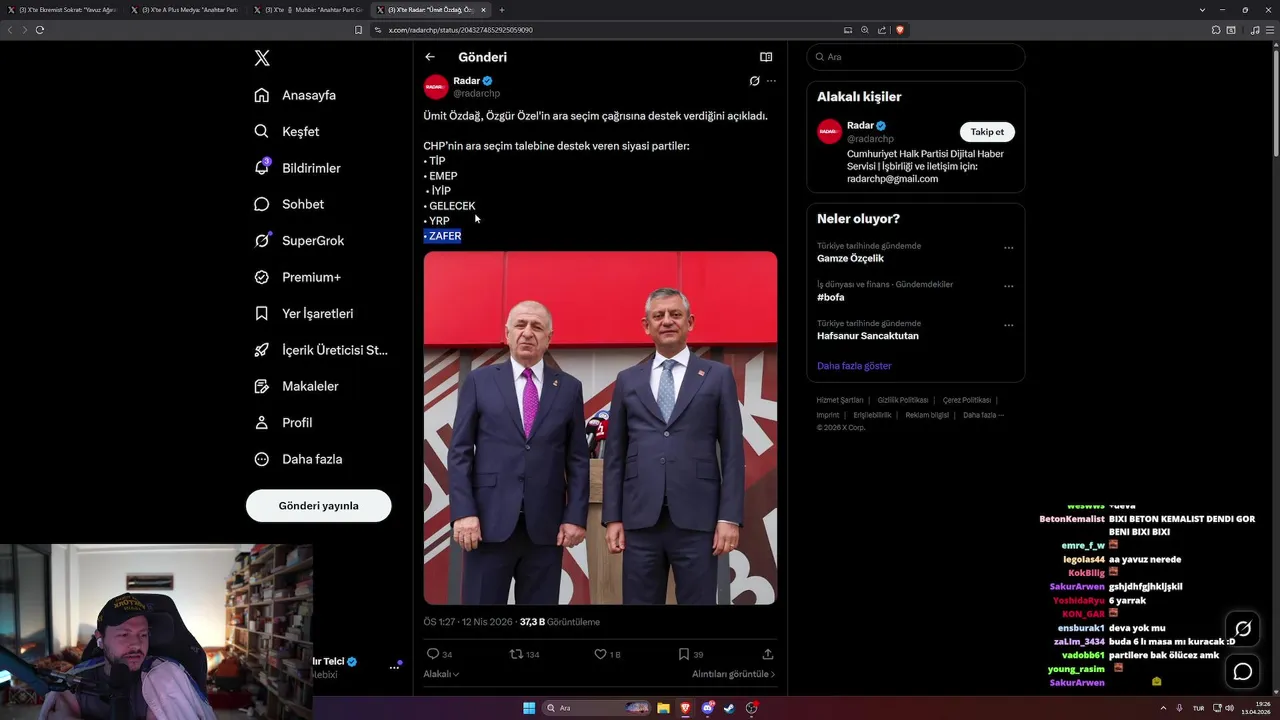
Task: Open Profil page
Action: point(283,422)
